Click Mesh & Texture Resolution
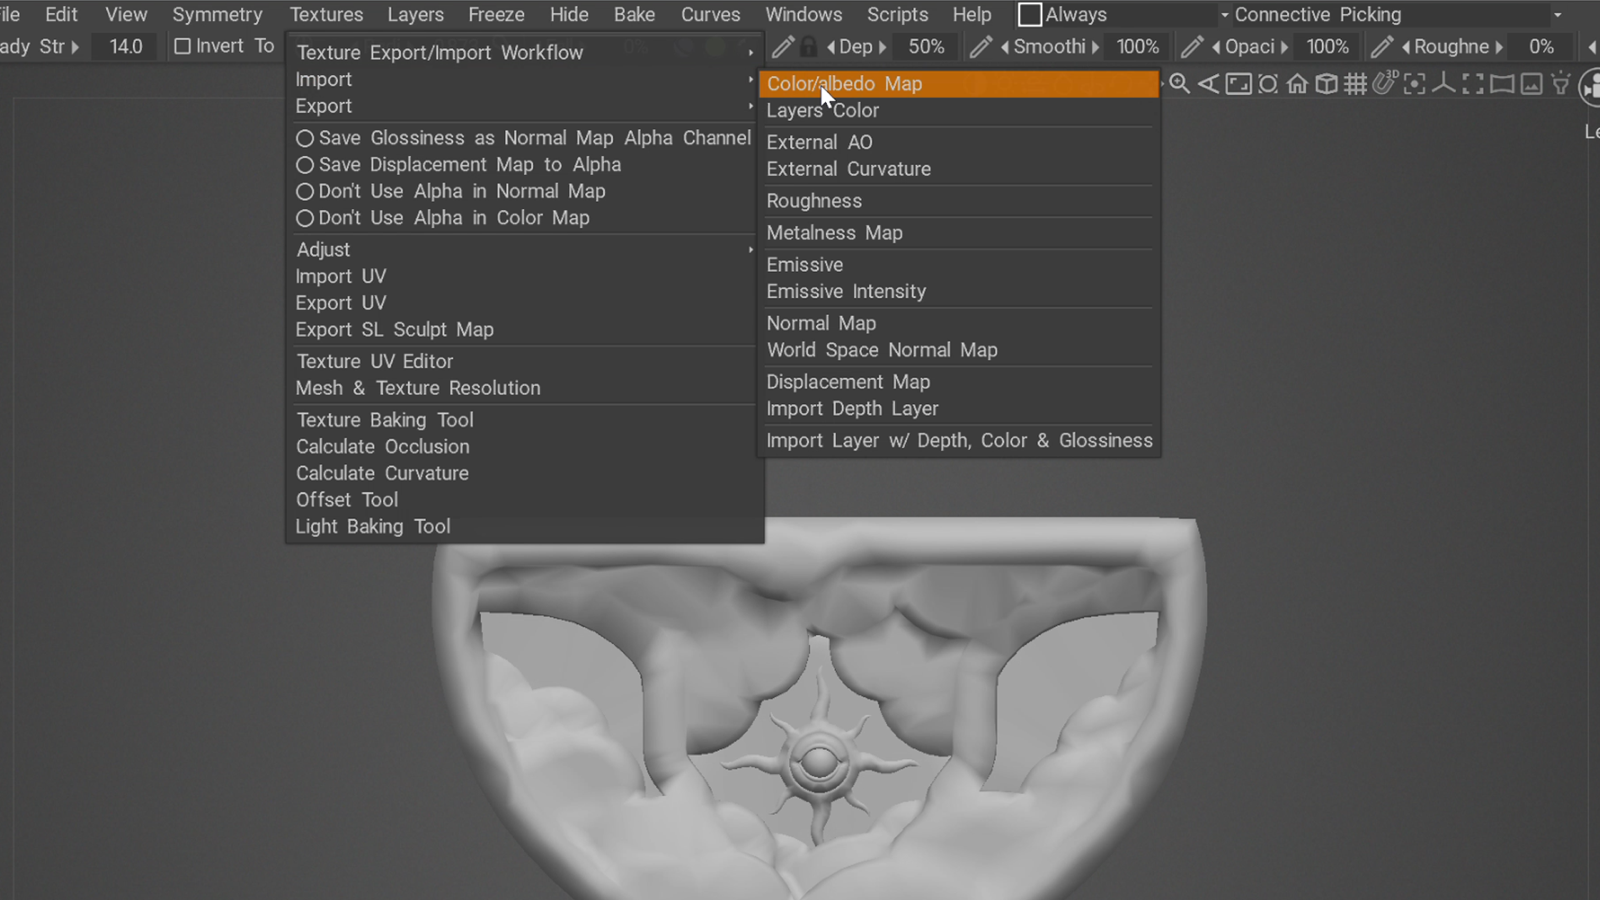 (x=418, y=388)
